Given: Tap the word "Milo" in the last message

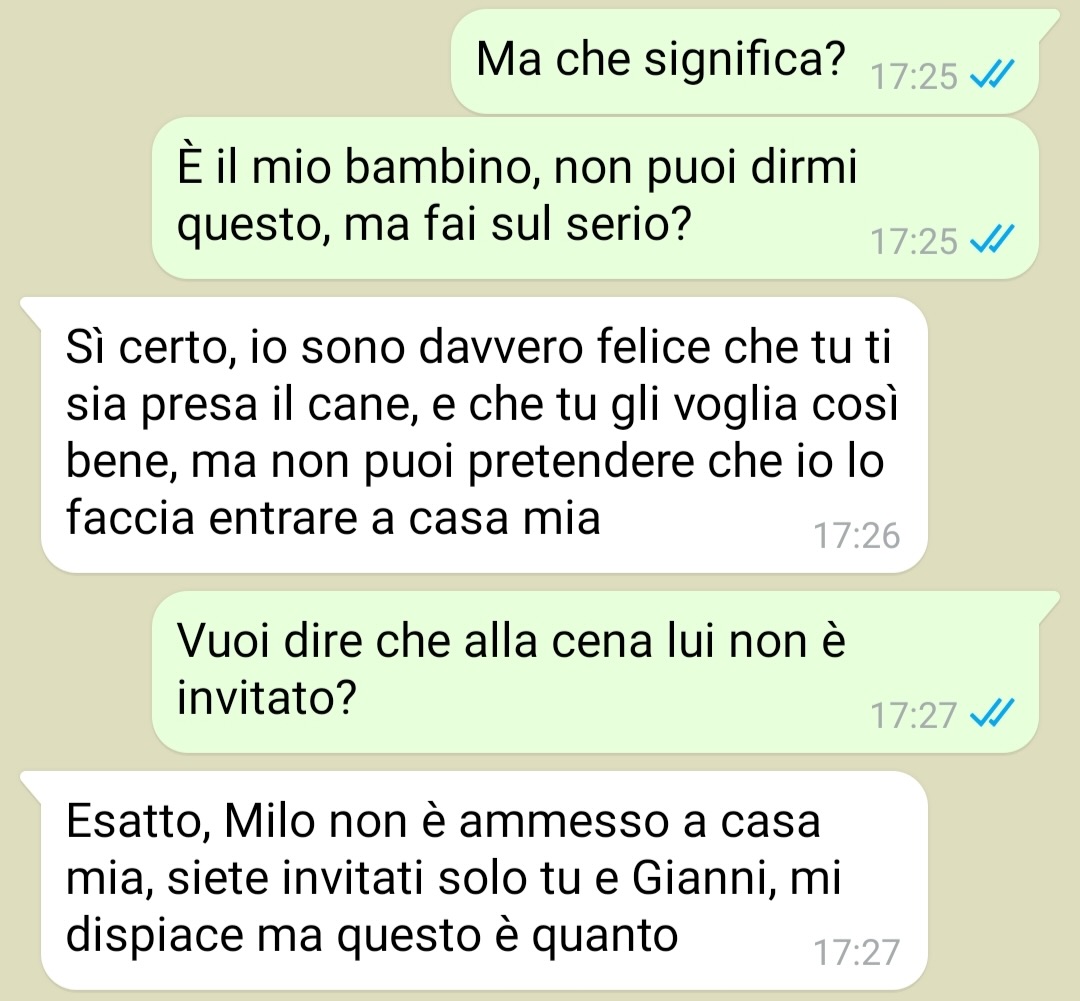Looking at the screenshot, I should (270, 821).
